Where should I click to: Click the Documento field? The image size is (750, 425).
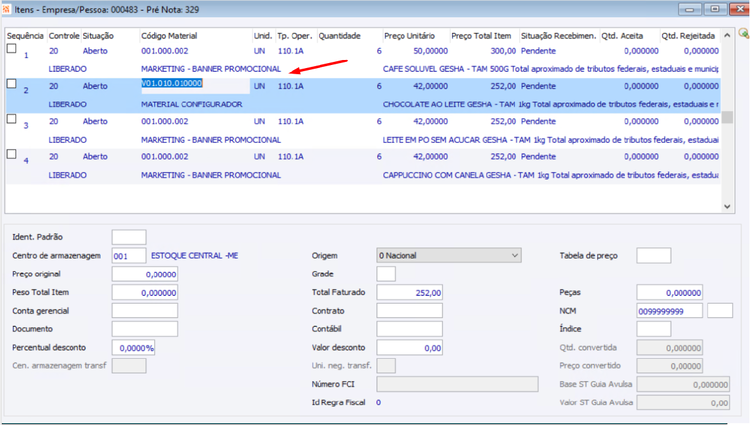[145, 329]
